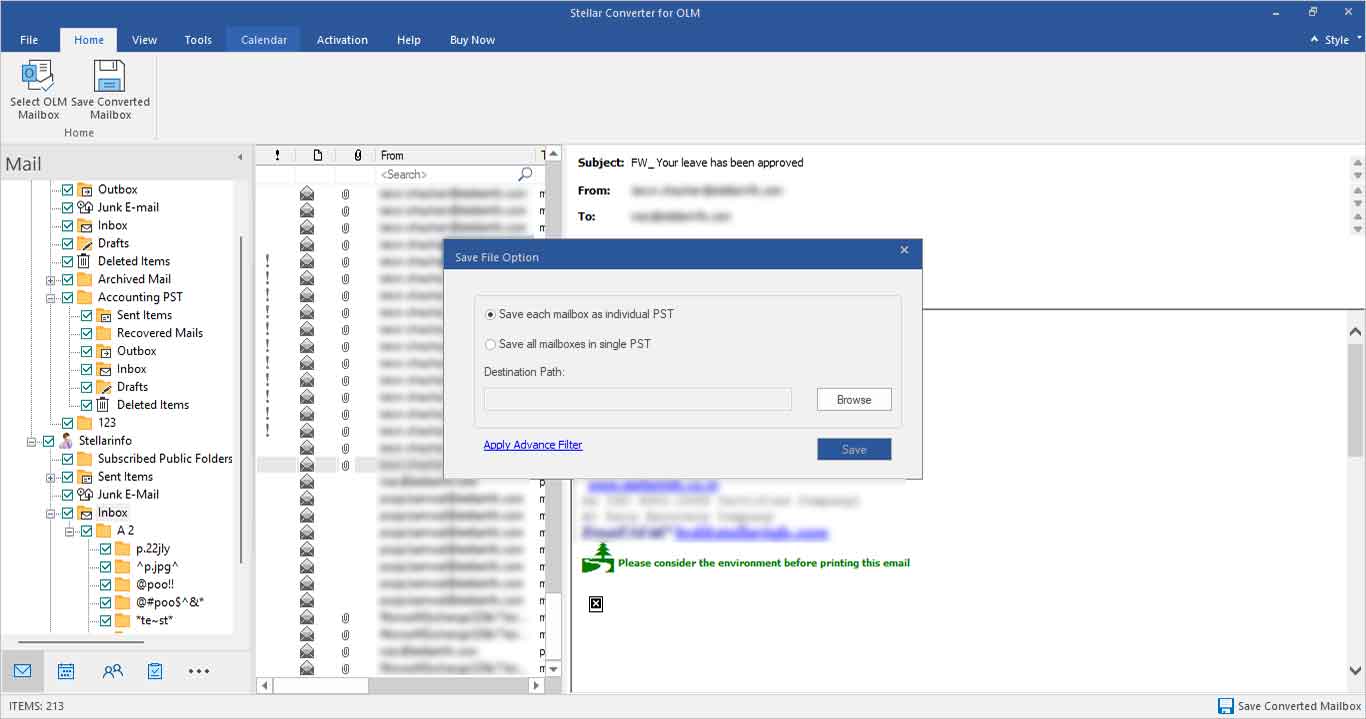The height and width of the screenshot is (719, 1366).
Task: Select the @#poo$^&* folder
Action: 170,602
